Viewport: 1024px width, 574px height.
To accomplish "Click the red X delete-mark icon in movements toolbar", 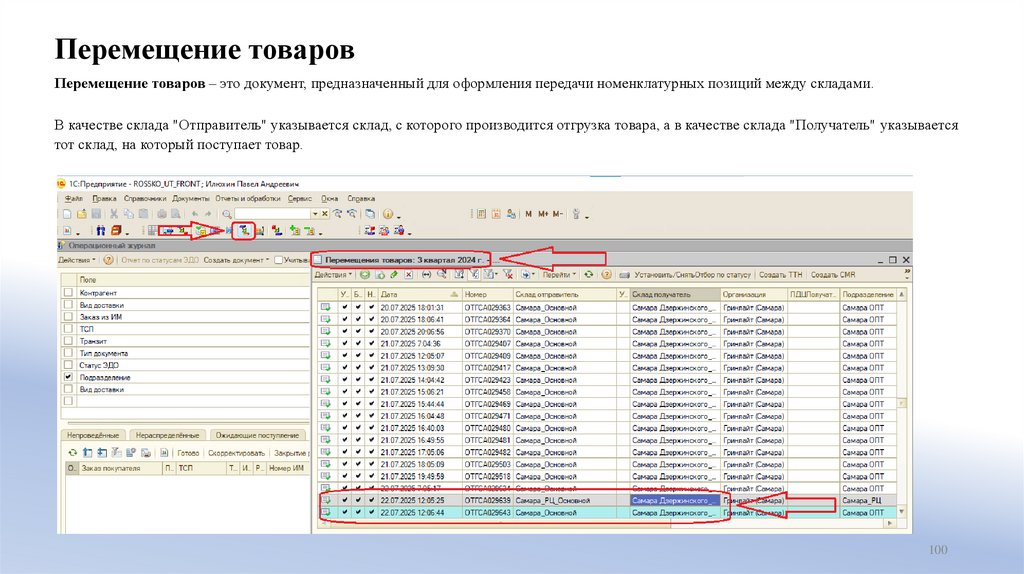I will 409,275.
